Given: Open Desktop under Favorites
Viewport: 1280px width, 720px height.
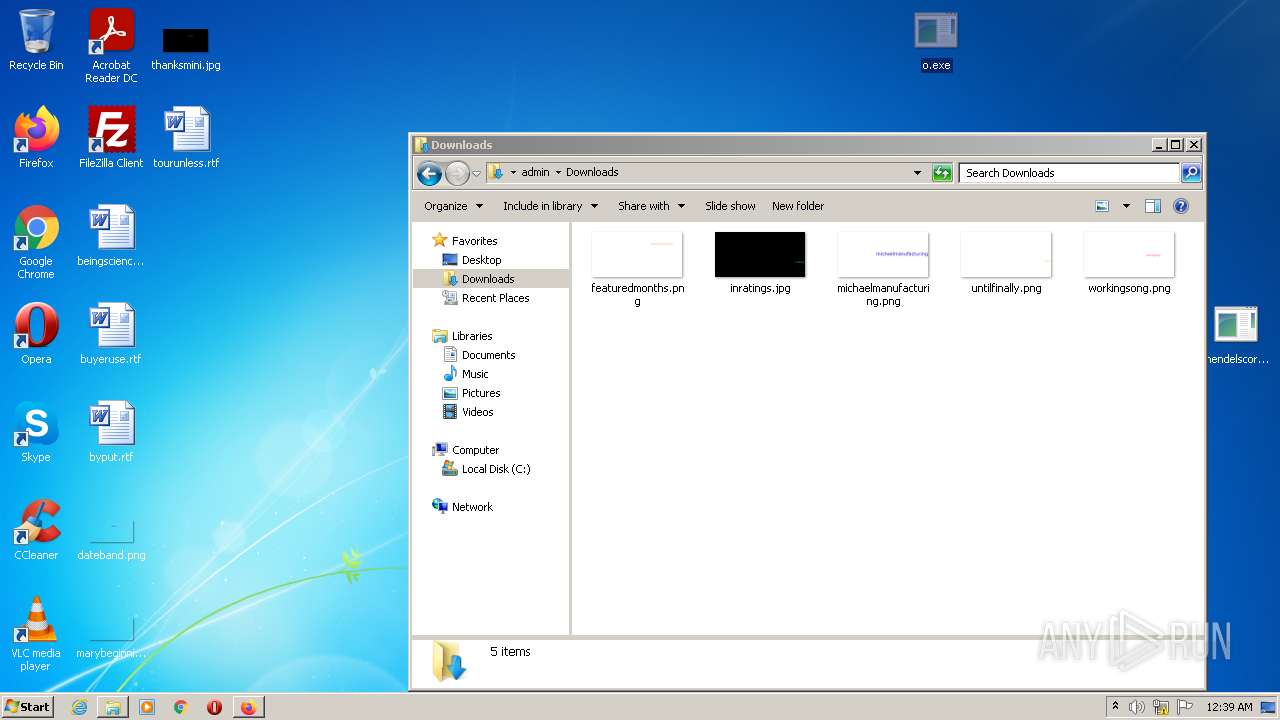Looking at the screenshot, I should pyautogui.click(x=481, y=260).
